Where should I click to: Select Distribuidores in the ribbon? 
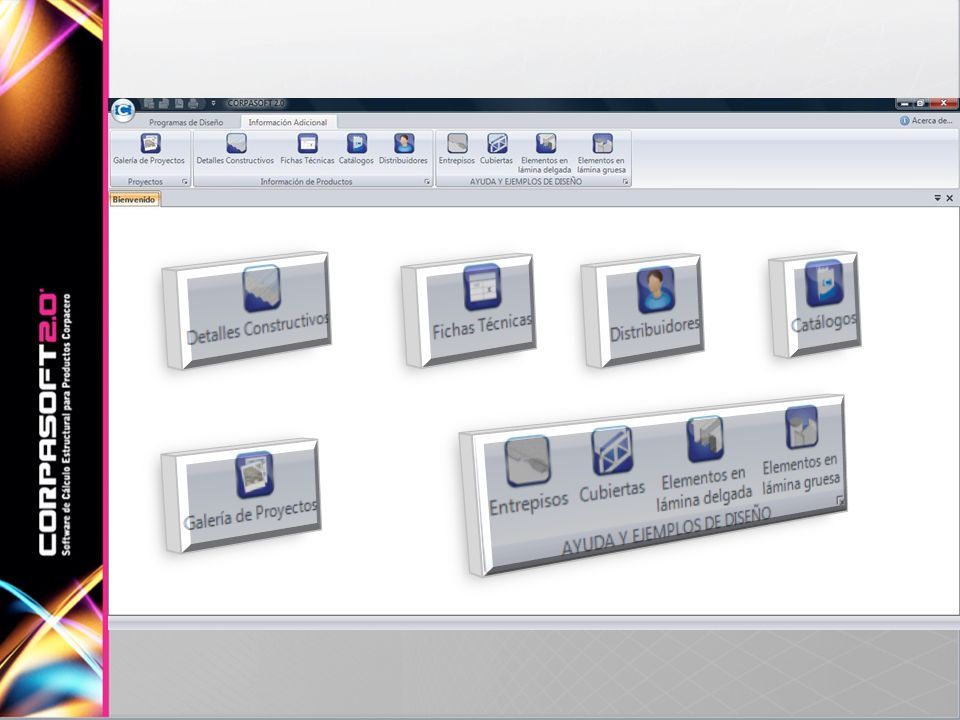point(403,150)
